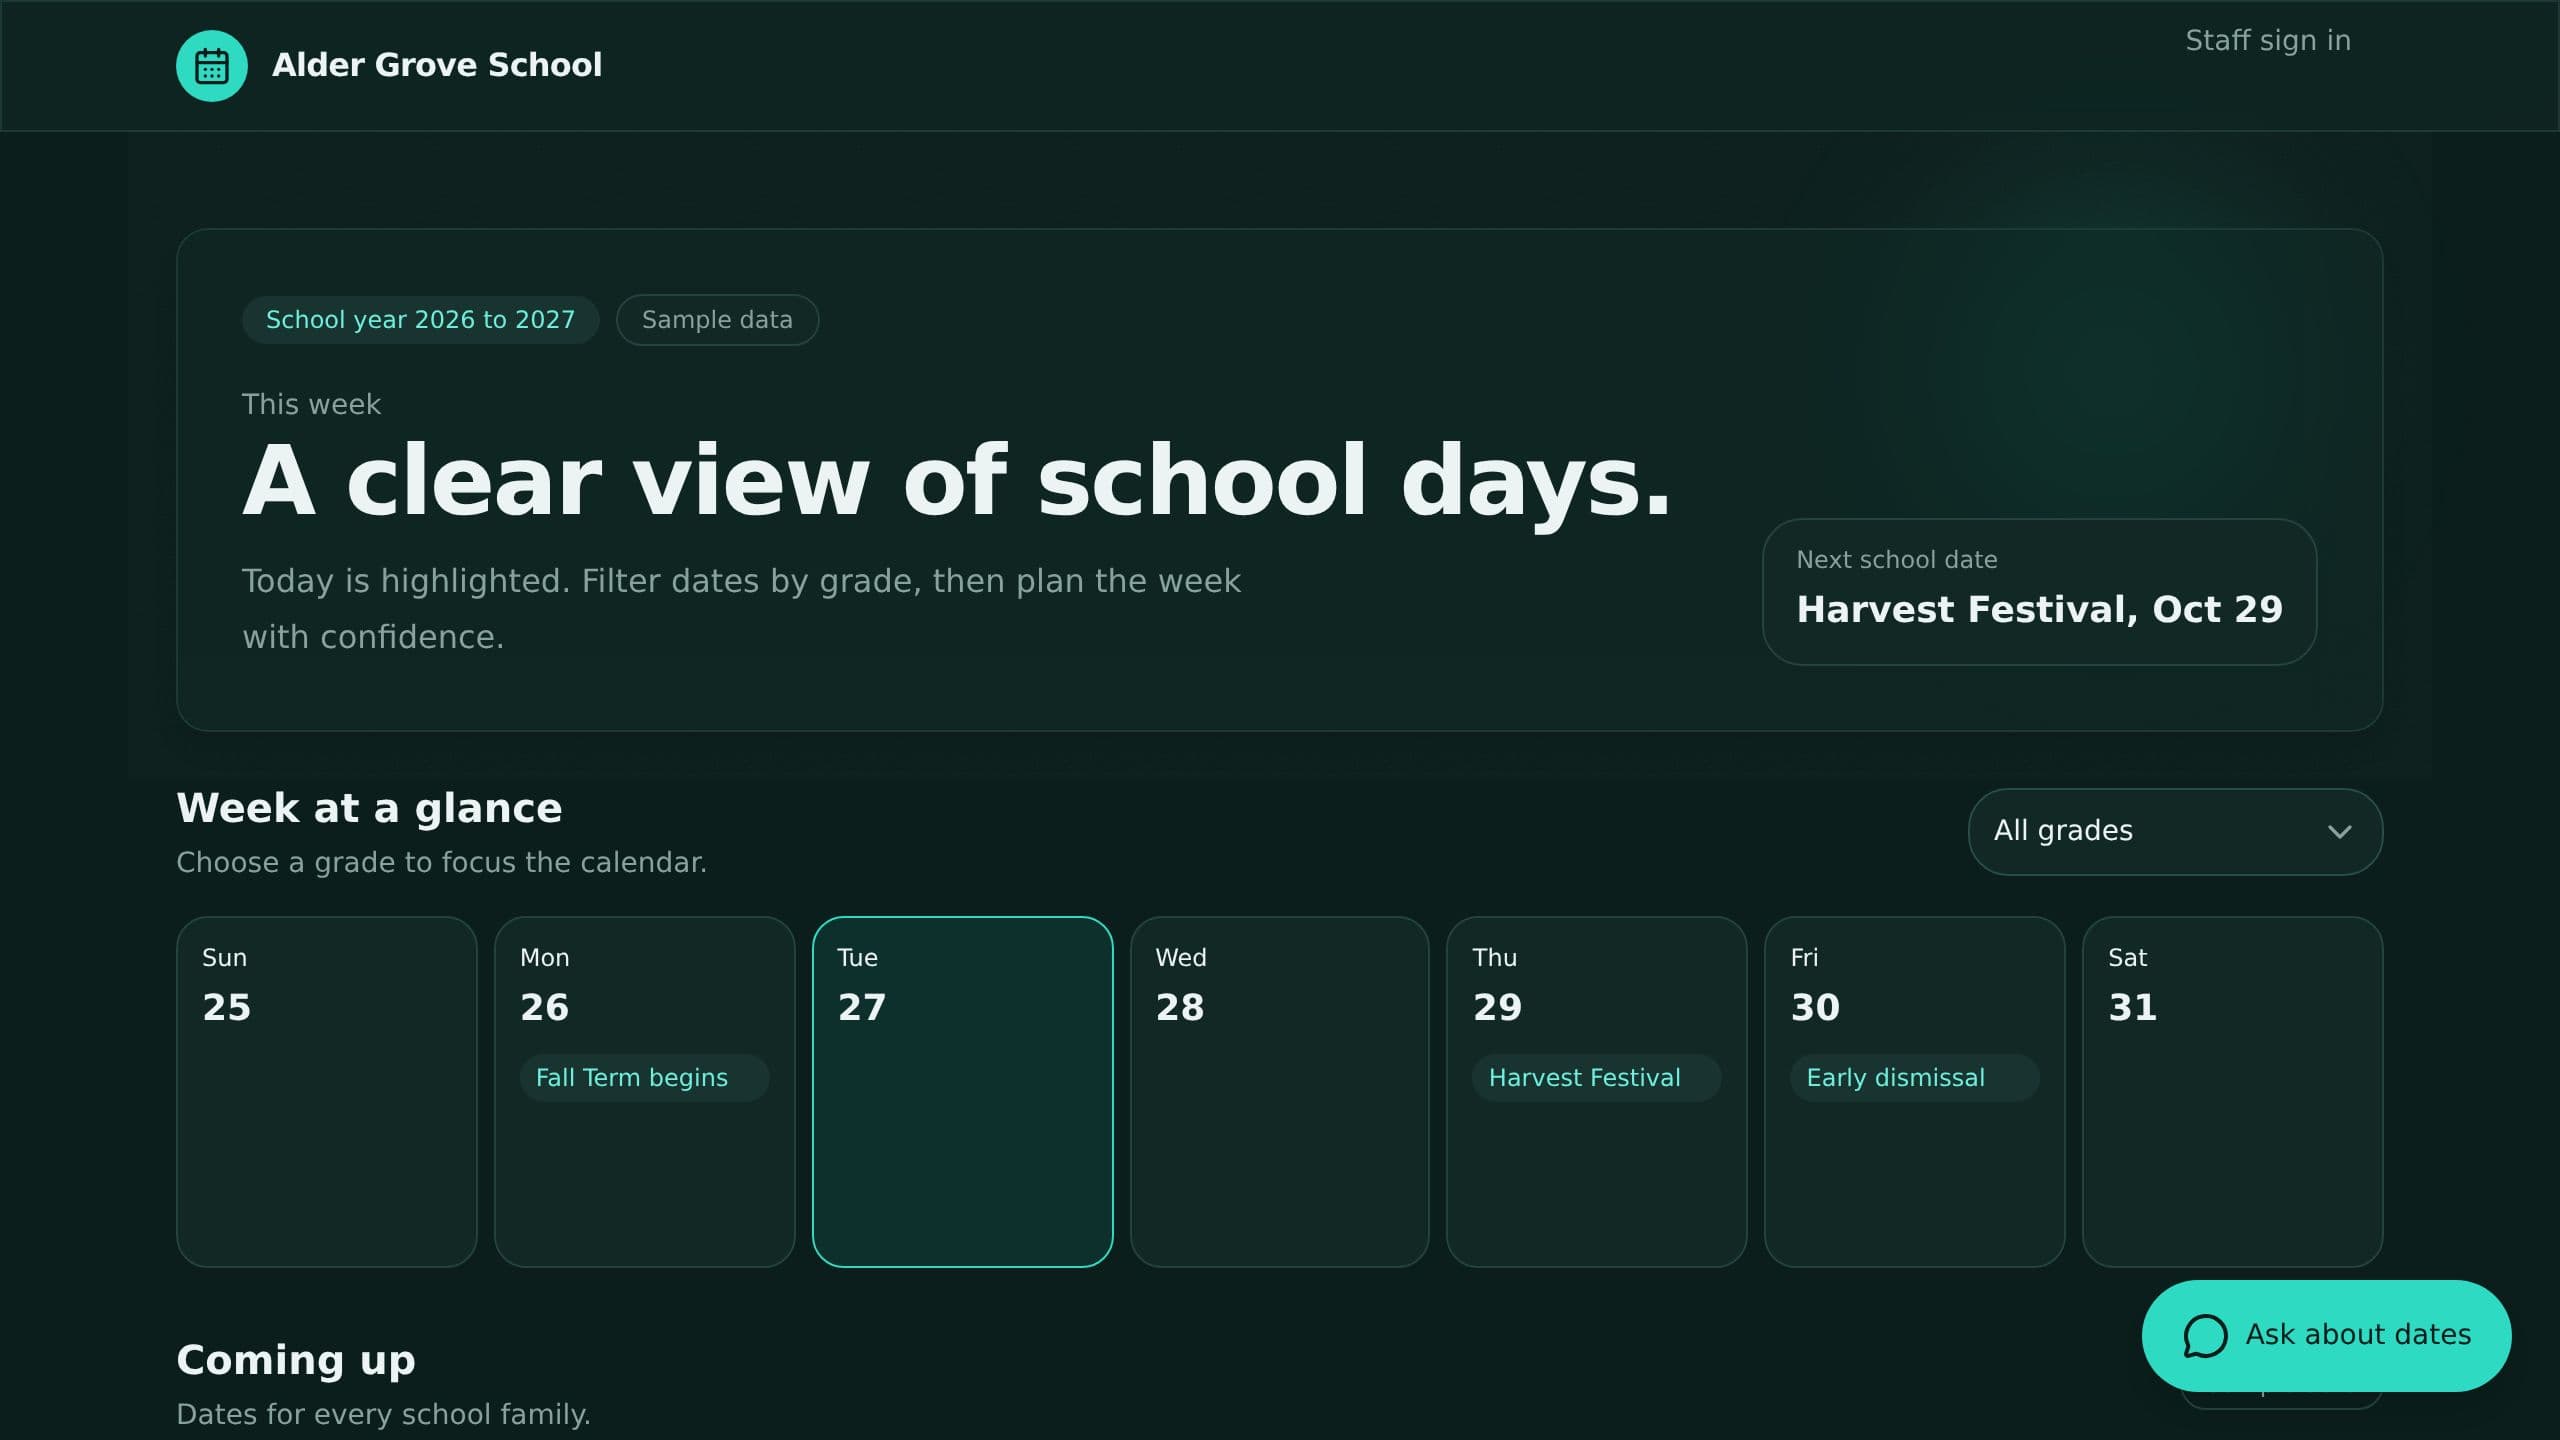
Task: Click the All grades chevron arrow
Action: (x=2339, y=832)
